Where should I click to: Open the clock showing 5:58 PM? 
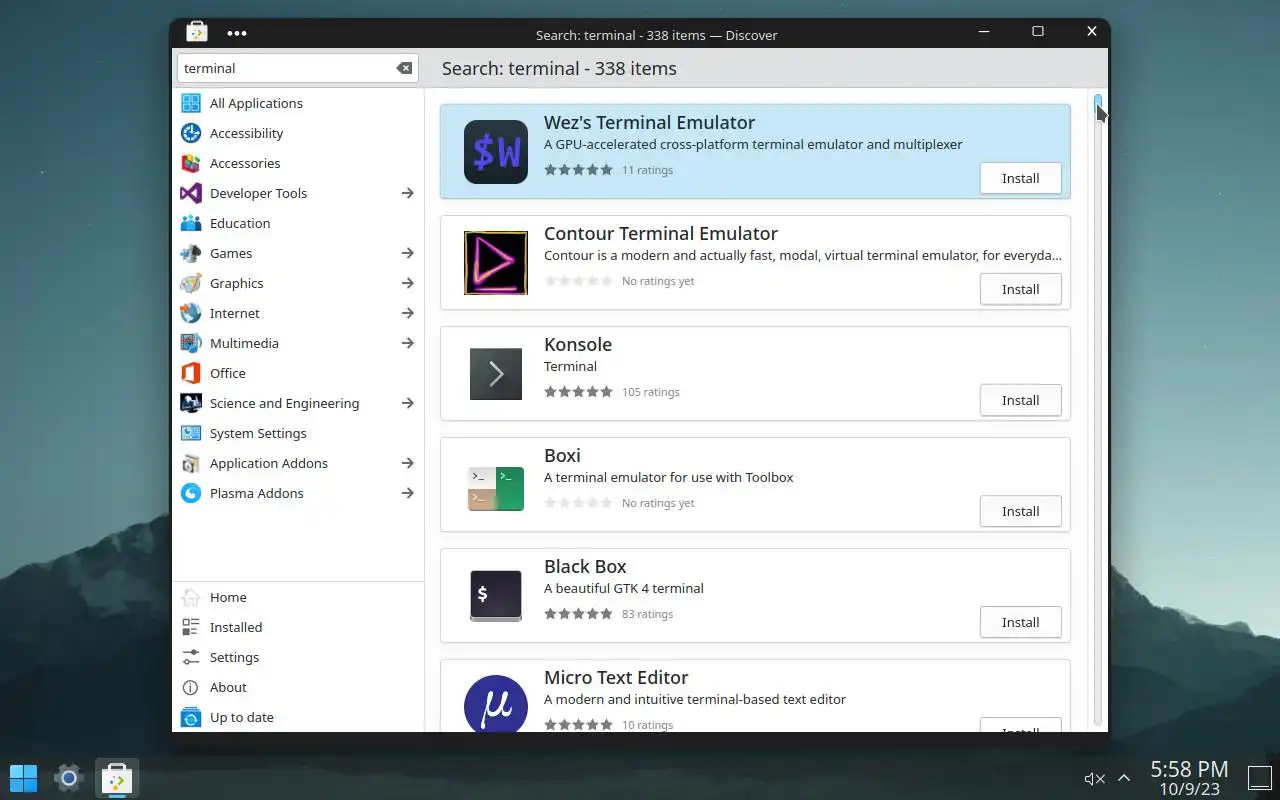(1189, 777)
